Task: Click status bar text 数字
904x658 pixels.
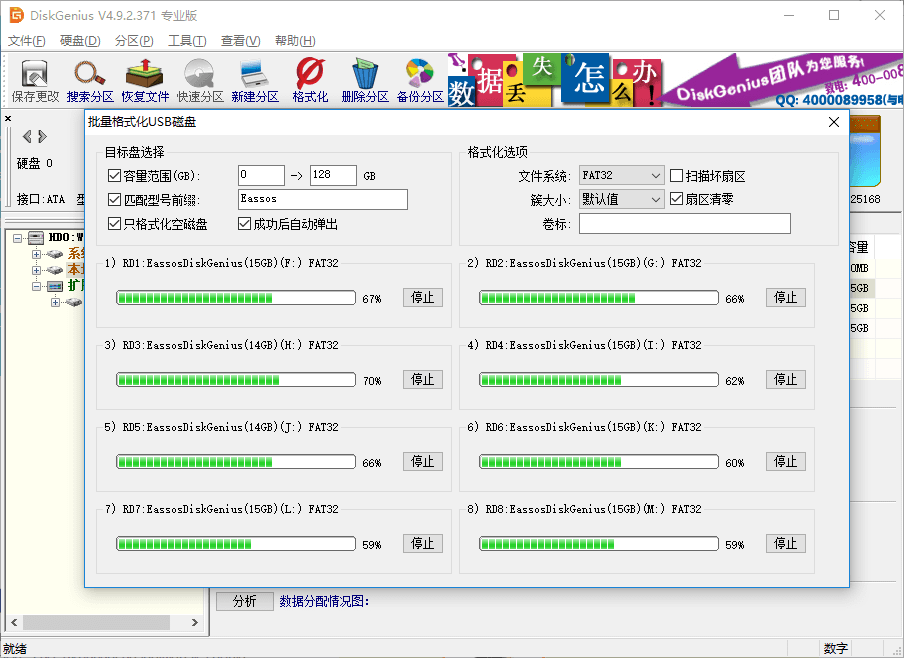Action: pyautogui.click(x=835, y=648)
